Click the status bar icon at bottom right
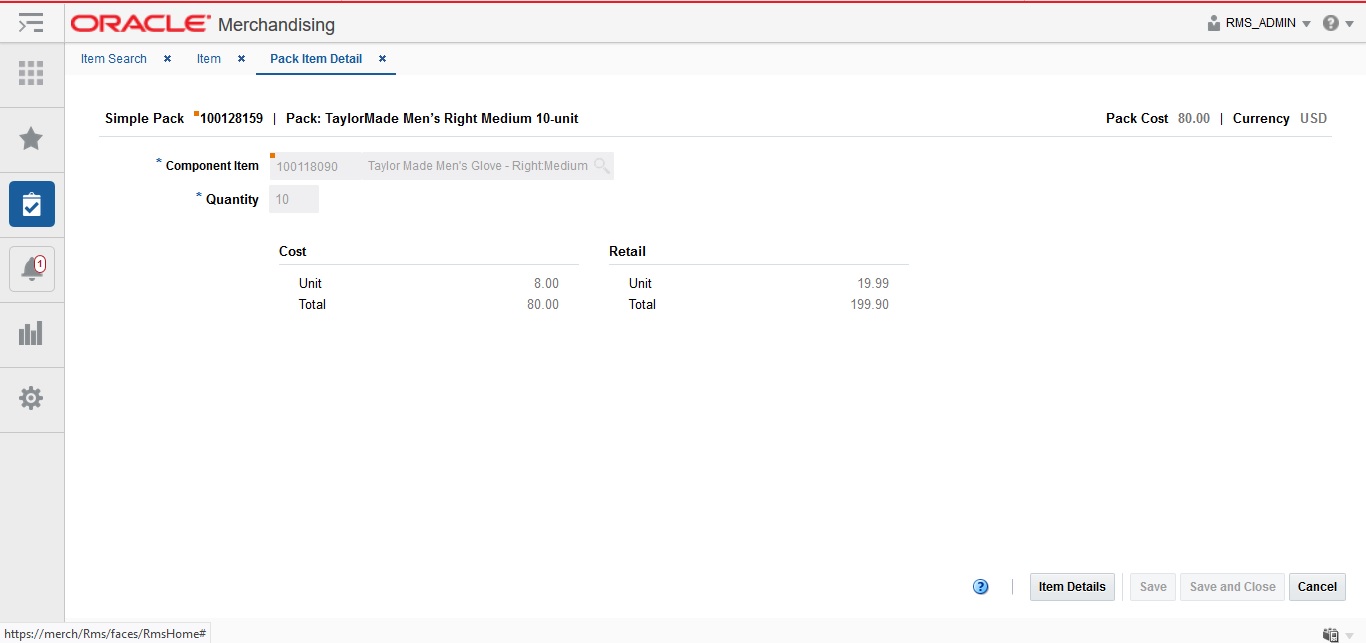The width and height of the screenshot is (1366, 643). 1330,634
